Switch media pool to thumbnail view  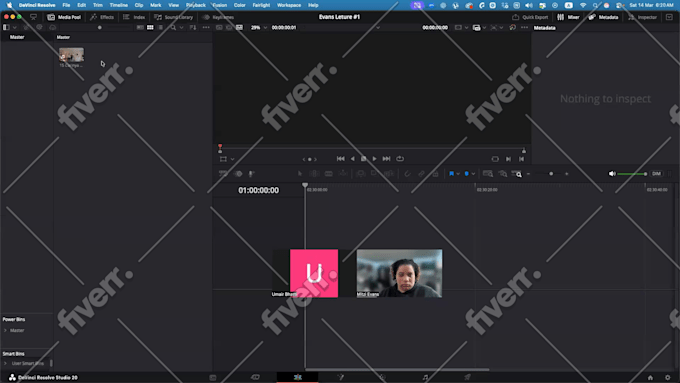[x=150, y=27]
